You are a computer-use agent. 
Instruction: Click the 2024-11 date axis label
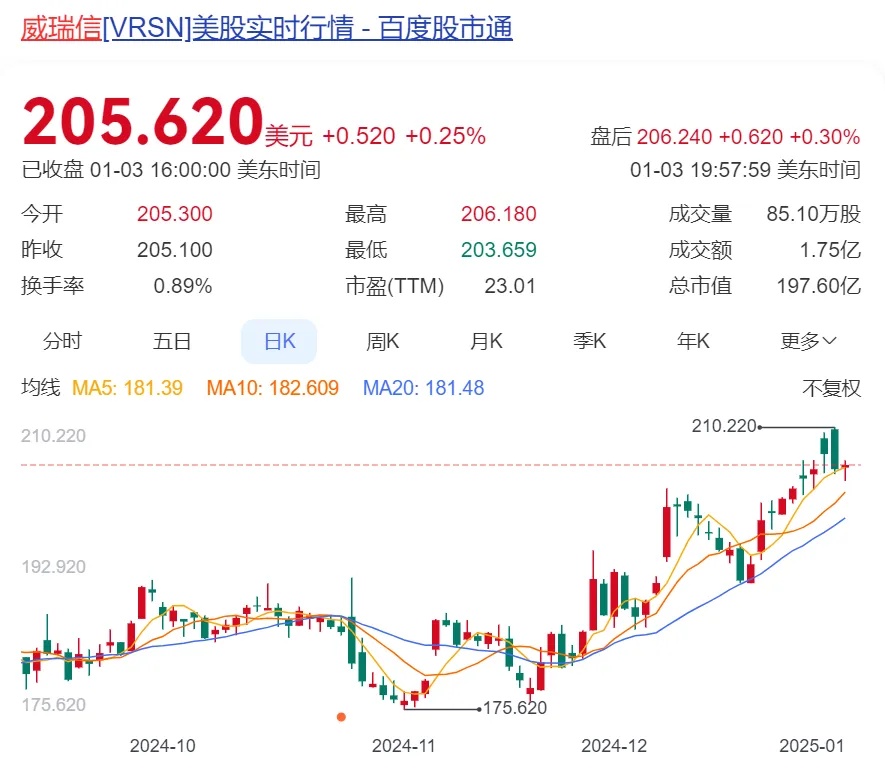click(404, 746)
